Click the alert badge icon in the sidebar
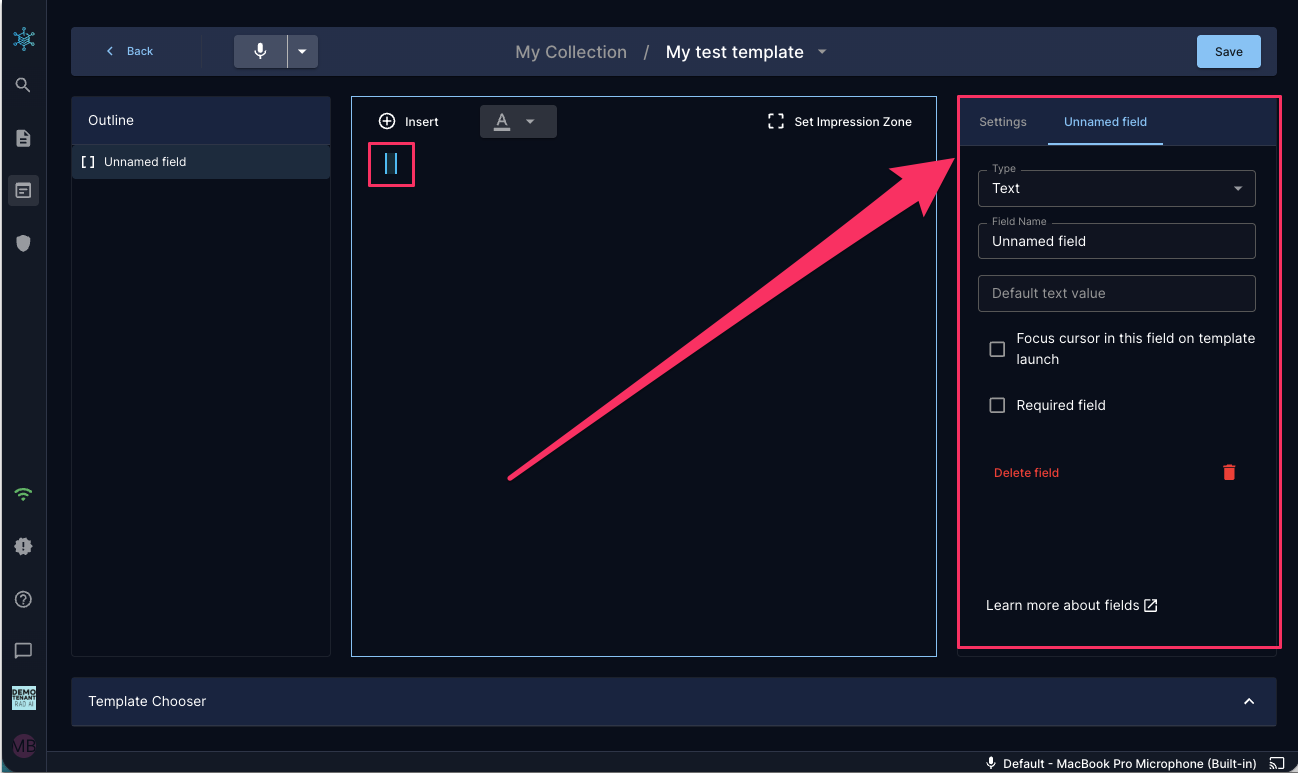The height and width of the screenshot is (773, 1298). (x=23, y=546)
